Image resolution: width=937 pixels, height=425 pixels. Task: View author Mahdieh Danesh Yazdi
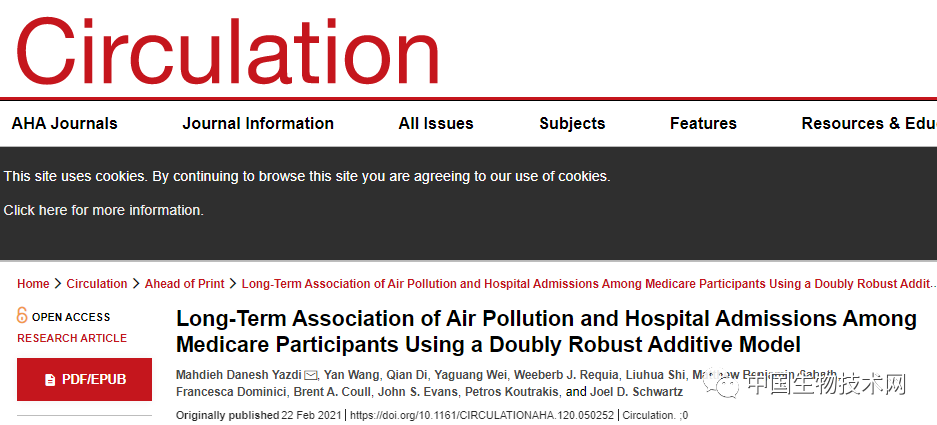pos(239,375)
